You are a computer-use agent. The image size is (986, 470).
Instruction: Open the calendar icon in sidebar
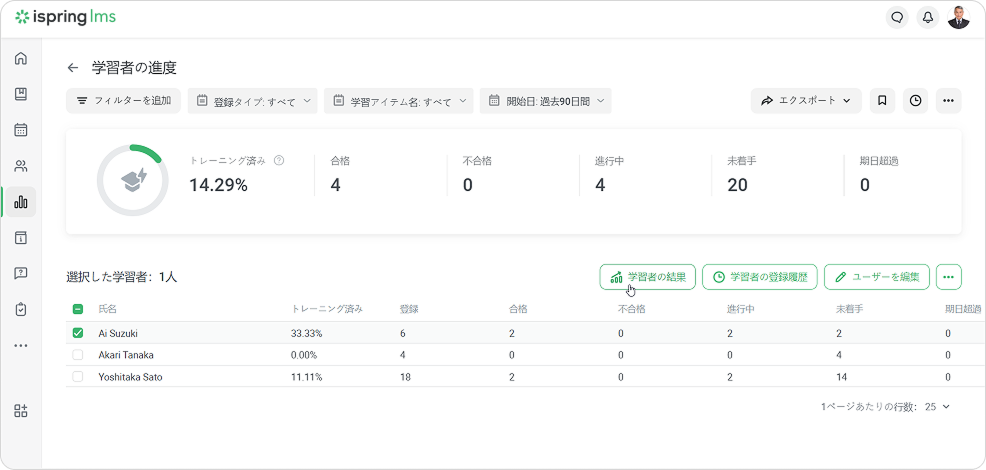click(21, 130)
